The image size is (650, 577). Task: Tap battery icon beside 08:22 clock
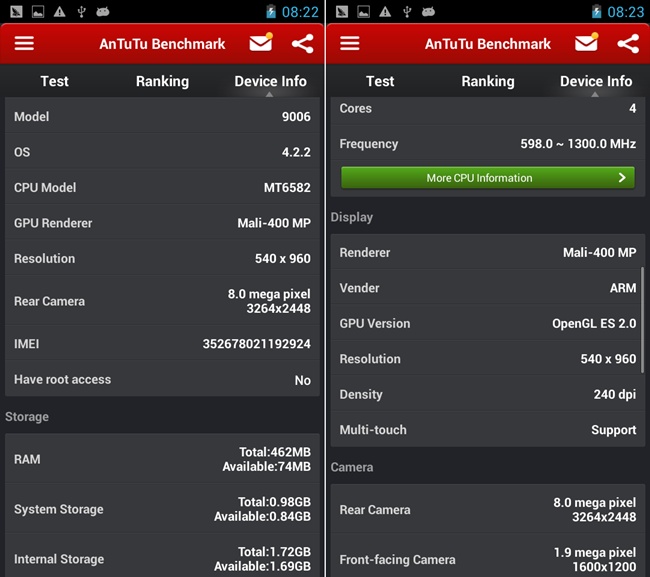pos(271,12)
